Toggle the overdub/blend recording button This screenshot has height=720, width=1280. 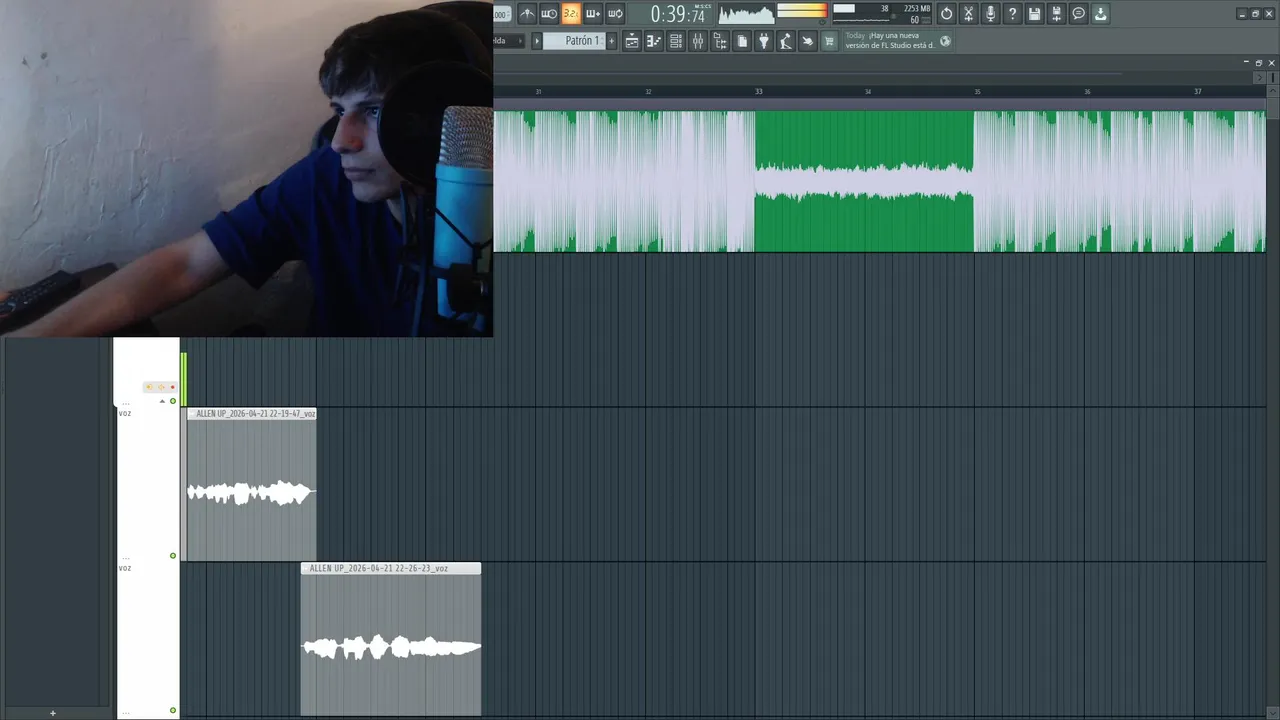(593, 13)
